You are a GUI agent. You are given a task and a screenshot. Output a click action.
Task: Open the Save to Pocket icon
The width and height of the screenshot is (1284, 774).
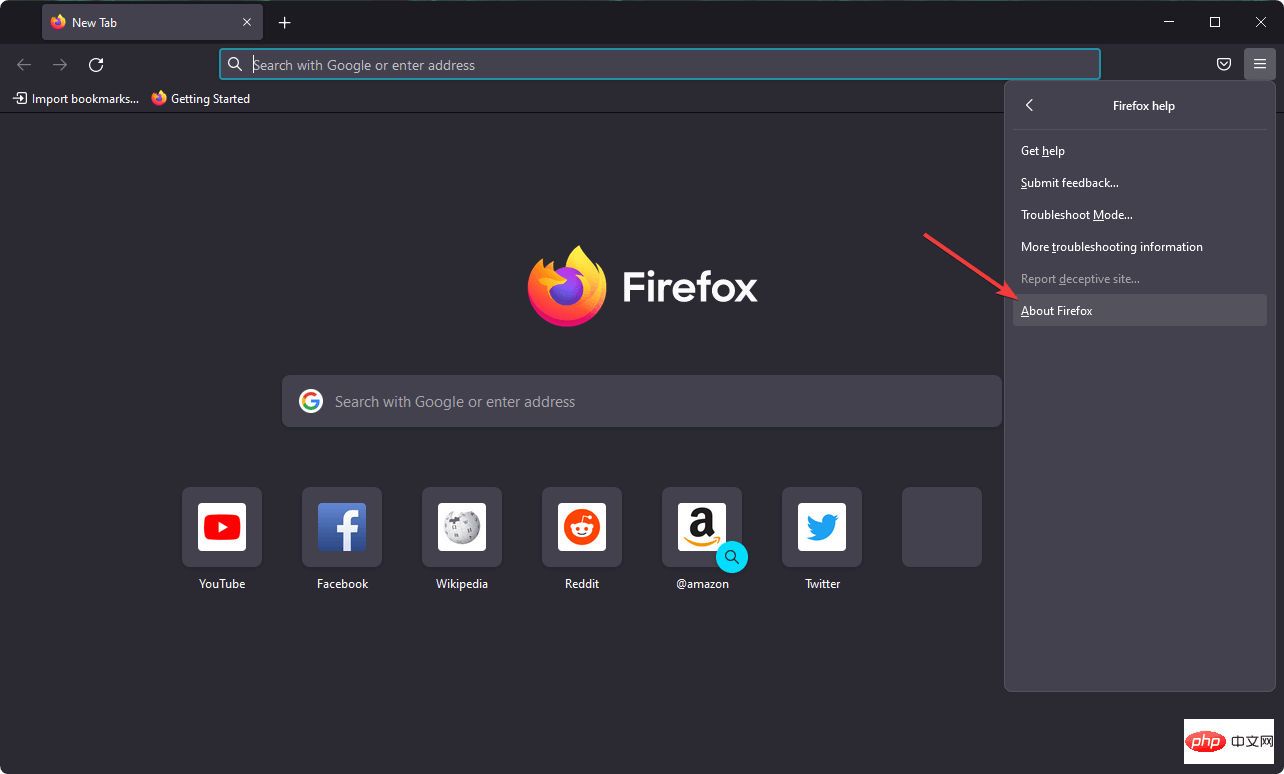[x=1223, y=65]
